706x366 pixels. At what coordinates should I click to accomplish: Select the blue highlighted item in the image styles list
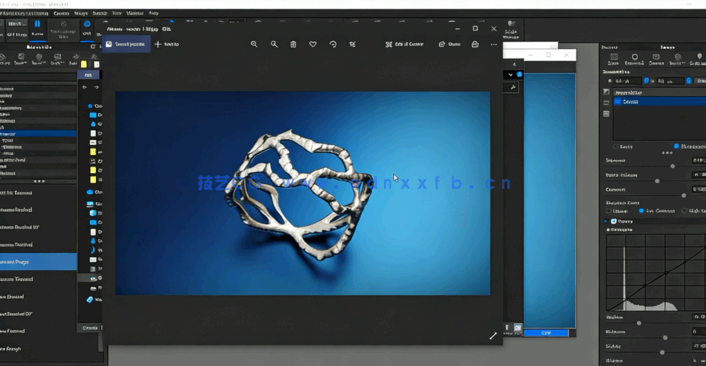[x=660, y=102]
